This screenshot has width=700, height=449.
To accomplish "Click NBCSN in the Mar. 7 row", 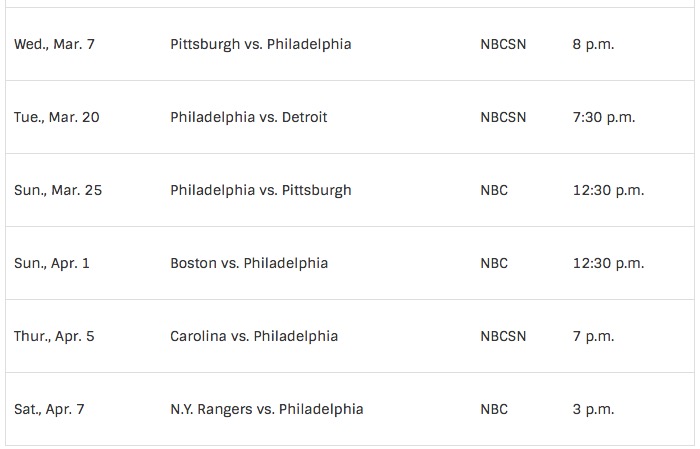I will click(x=503, y=44).
